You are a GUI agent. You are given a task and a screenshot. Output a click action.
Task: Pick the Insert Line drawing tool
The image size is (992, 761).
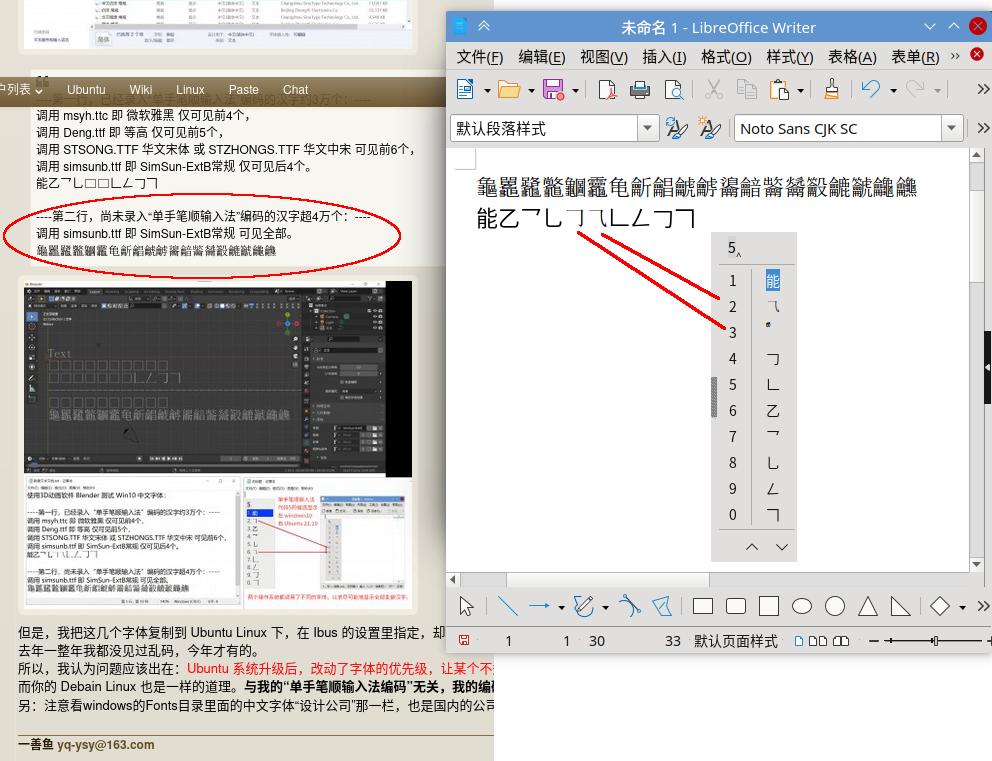(507, 606)
